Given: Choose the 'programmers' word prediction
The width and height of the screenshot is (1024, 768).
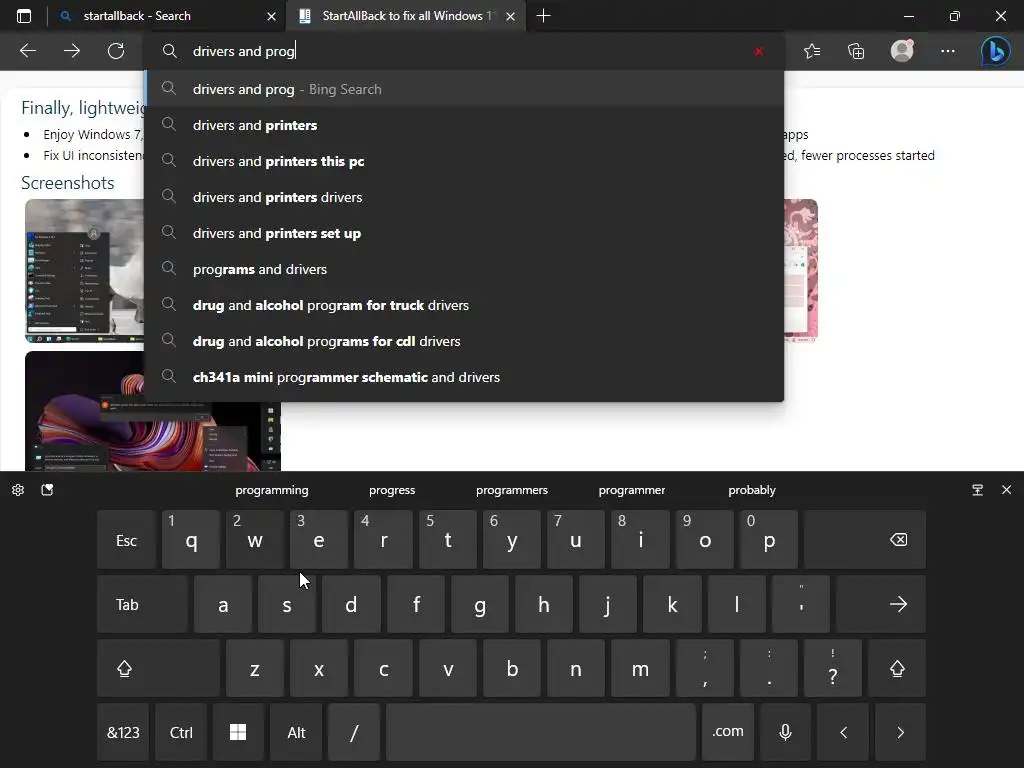Looking at the screenshot, I should tap(512, 490).
